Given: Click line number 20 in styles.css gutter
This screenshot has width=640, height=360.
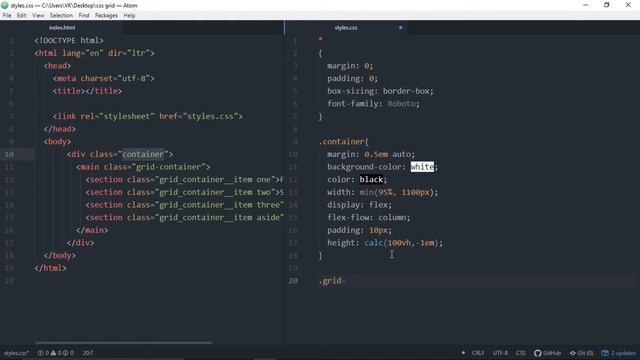Looking at the screenshot, I should point(293,281).
